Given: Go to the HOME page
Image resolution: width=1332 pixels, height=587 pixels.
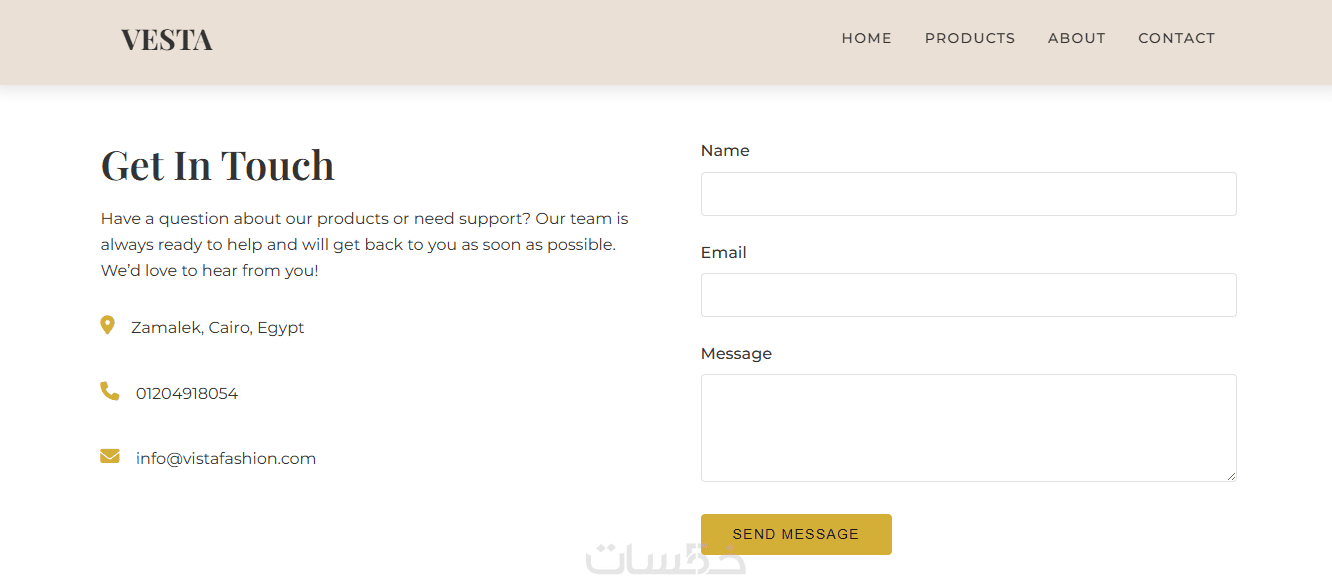Looking at the screenshot, I should [866, 38].
